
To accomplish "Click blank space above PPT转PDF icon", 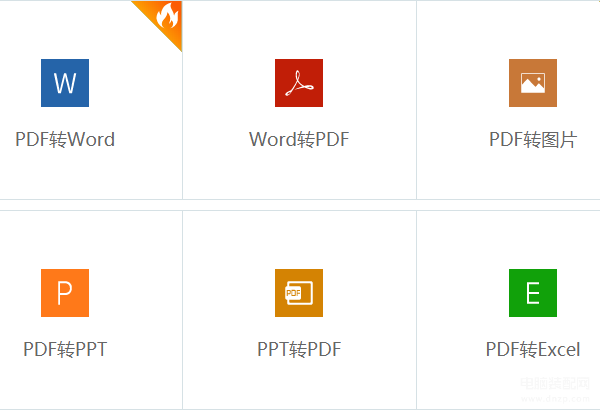I will pos(299,240).
